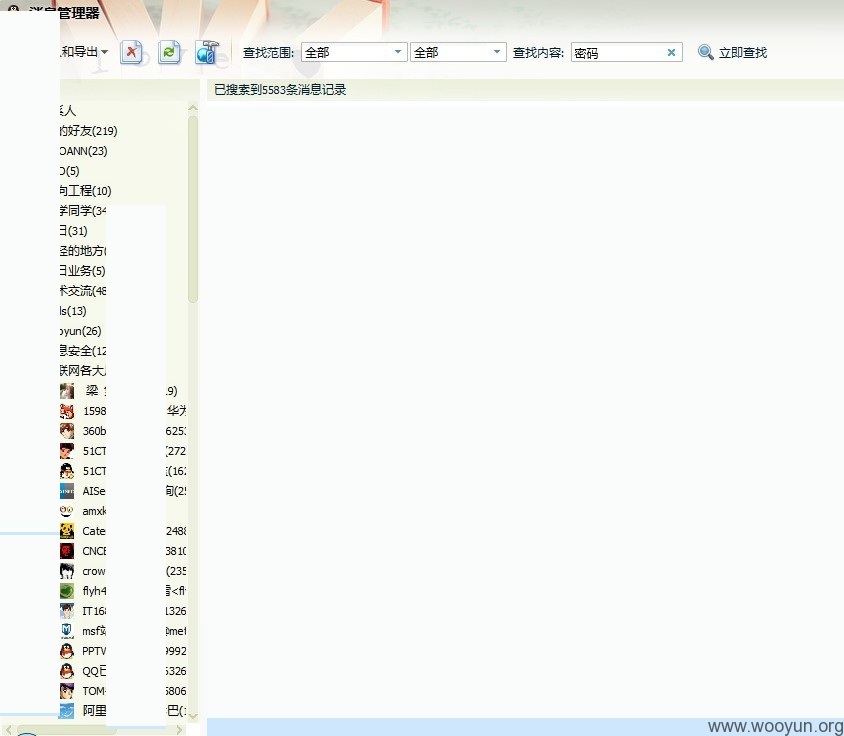Select the group ending in ls(13)
The width and height of the screenshot is (844, 736).
point(73,311)
